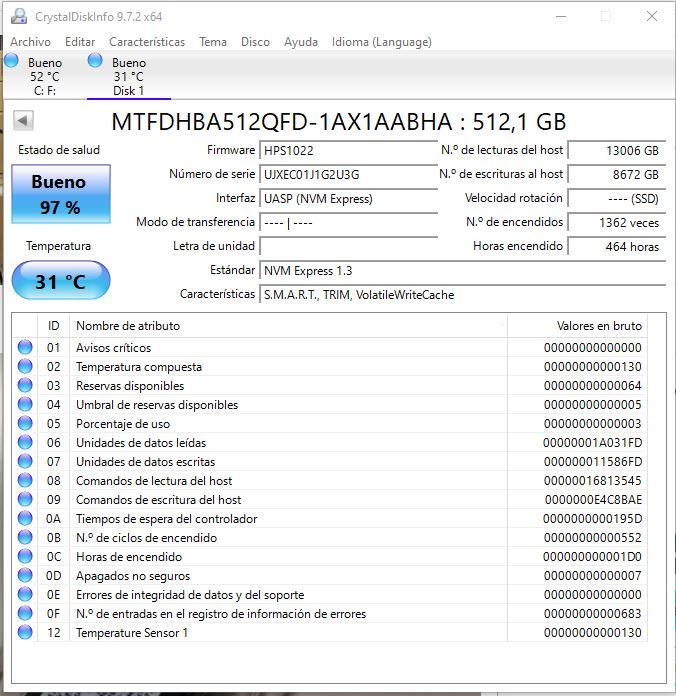Click status orb for Apagados no seguros row

(25, 575)
